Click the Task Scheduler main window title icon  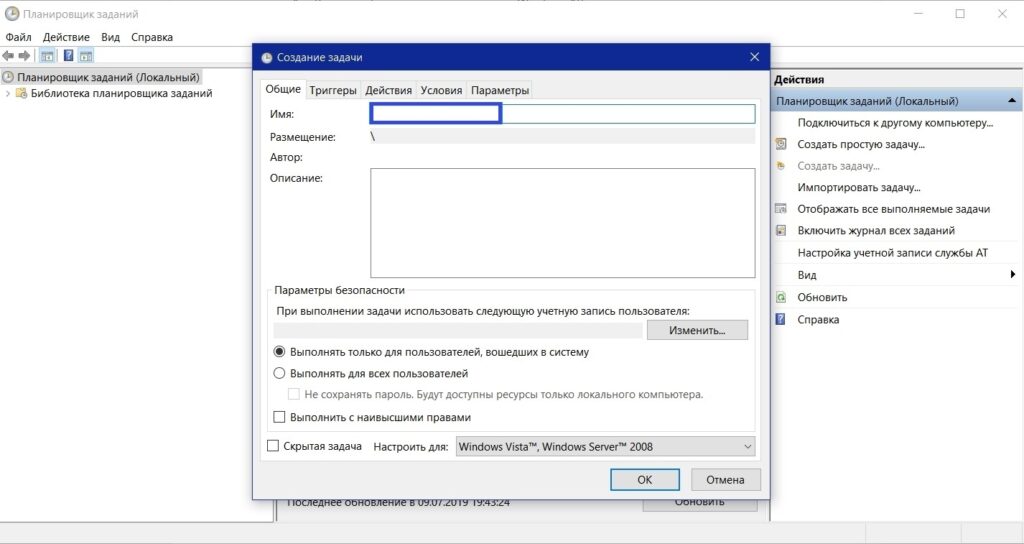click(x=12, y=14)
